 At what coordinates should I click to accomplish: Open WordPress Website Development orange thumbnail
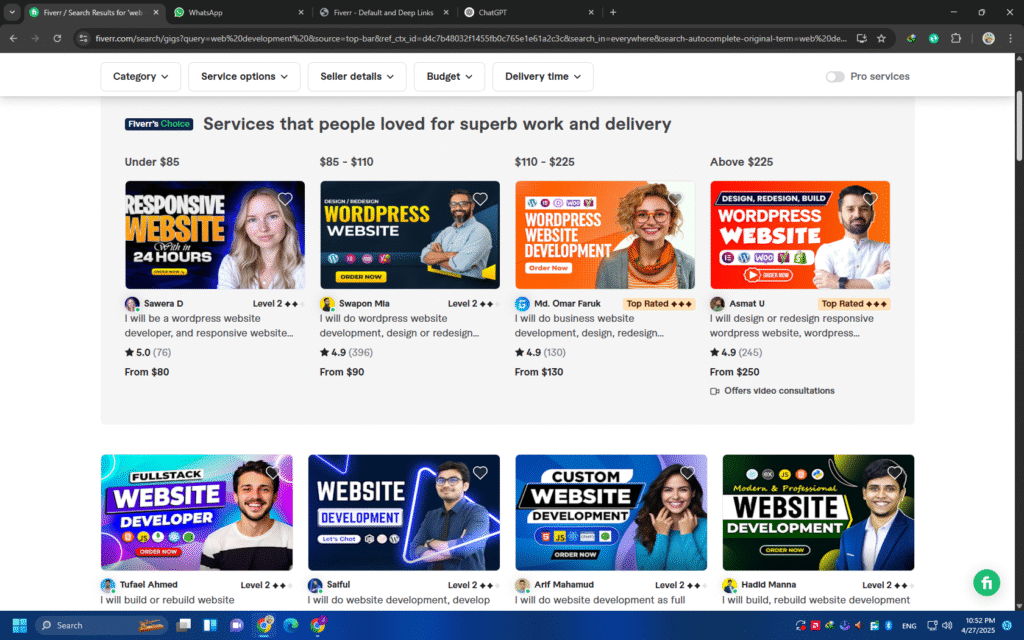(605, 235)
